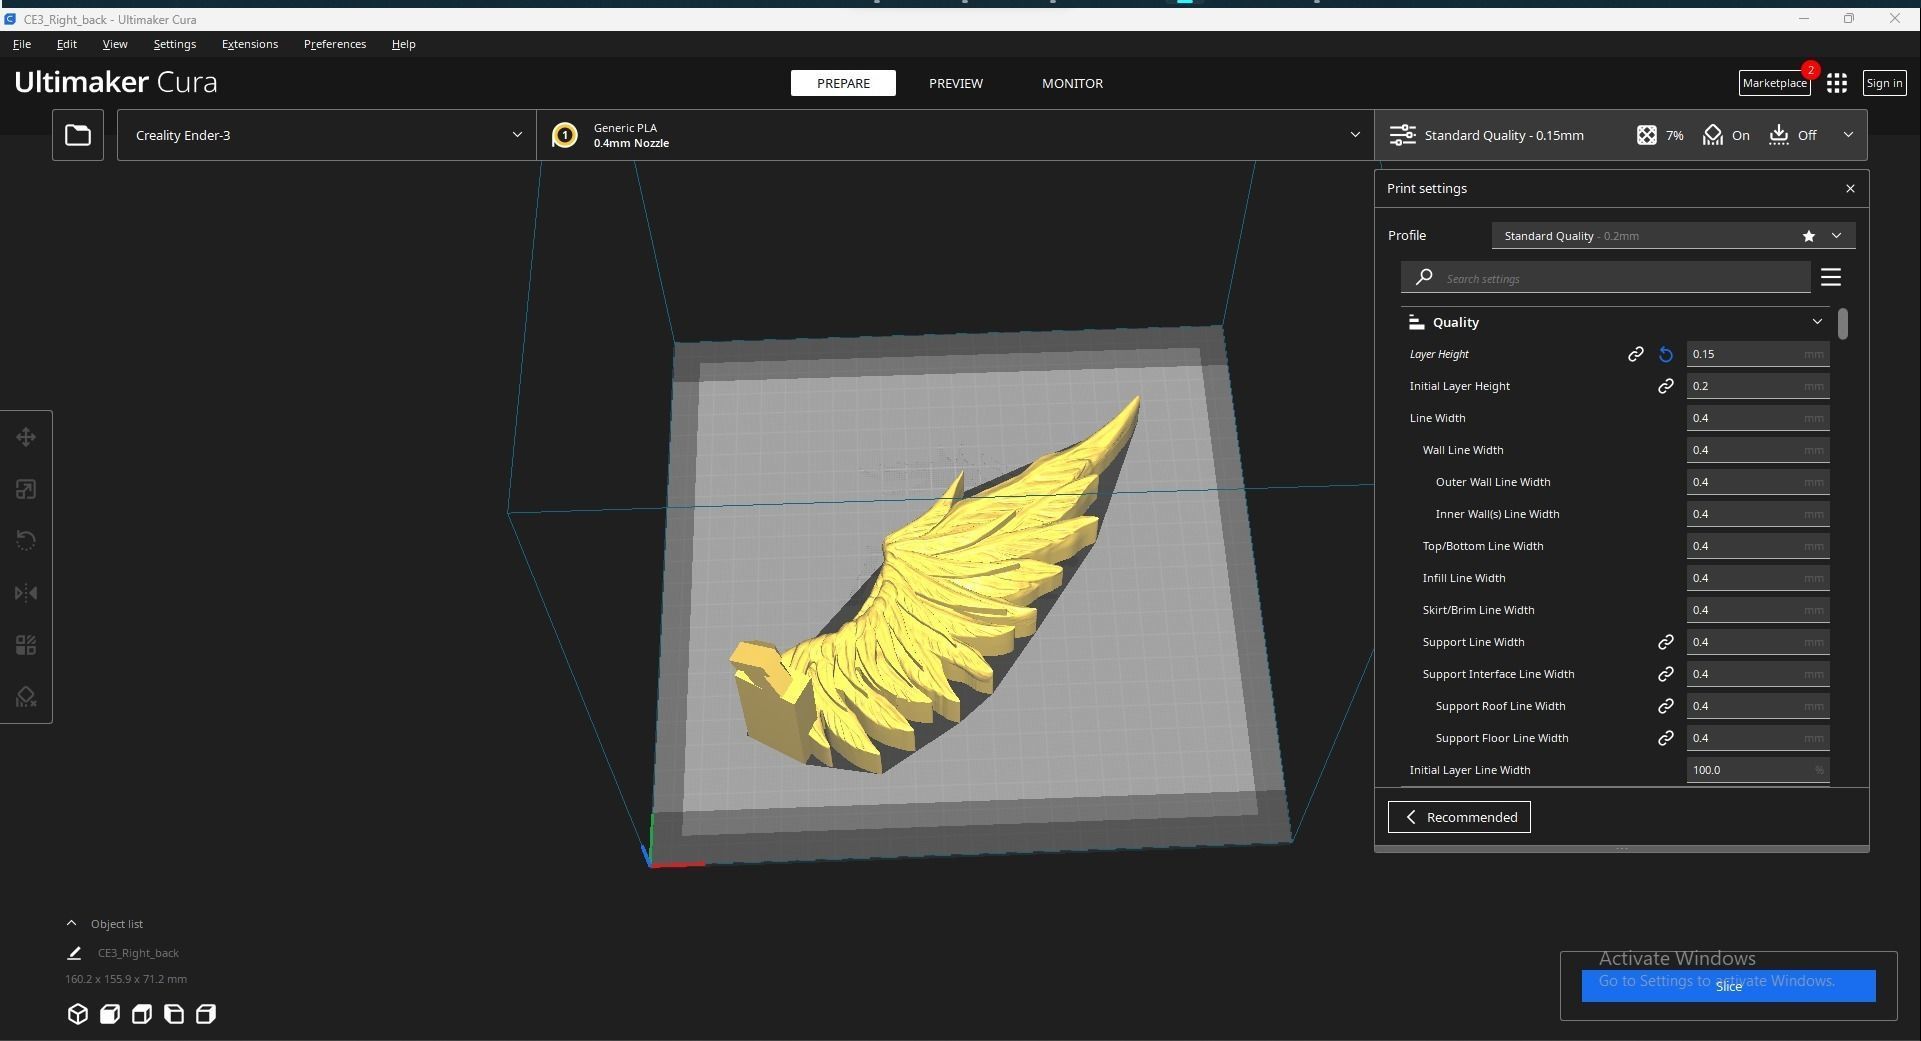Select the Move tool
Screen dimensions: 1921x1041
[x=26, y=437]
